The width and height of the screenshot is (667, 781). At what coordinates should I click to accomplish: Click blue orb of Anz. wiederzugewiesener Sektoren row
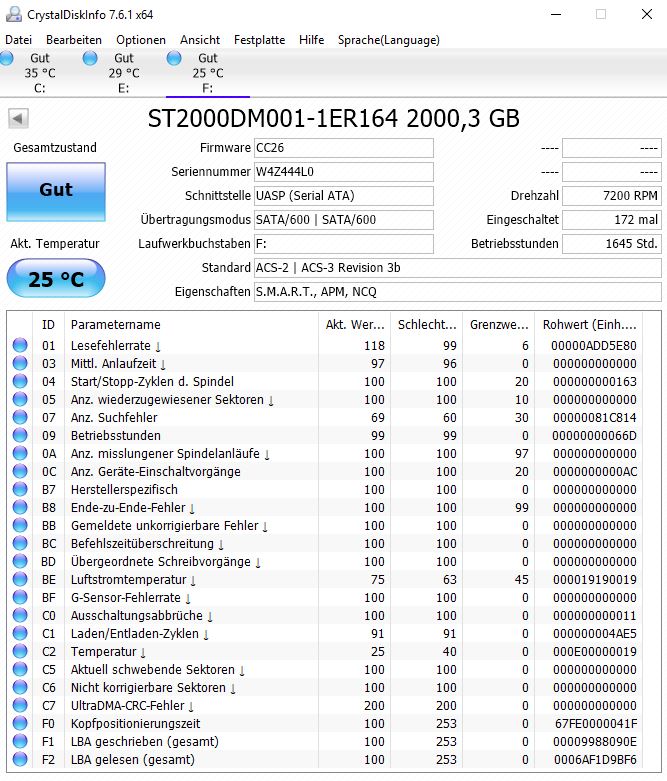20,399
